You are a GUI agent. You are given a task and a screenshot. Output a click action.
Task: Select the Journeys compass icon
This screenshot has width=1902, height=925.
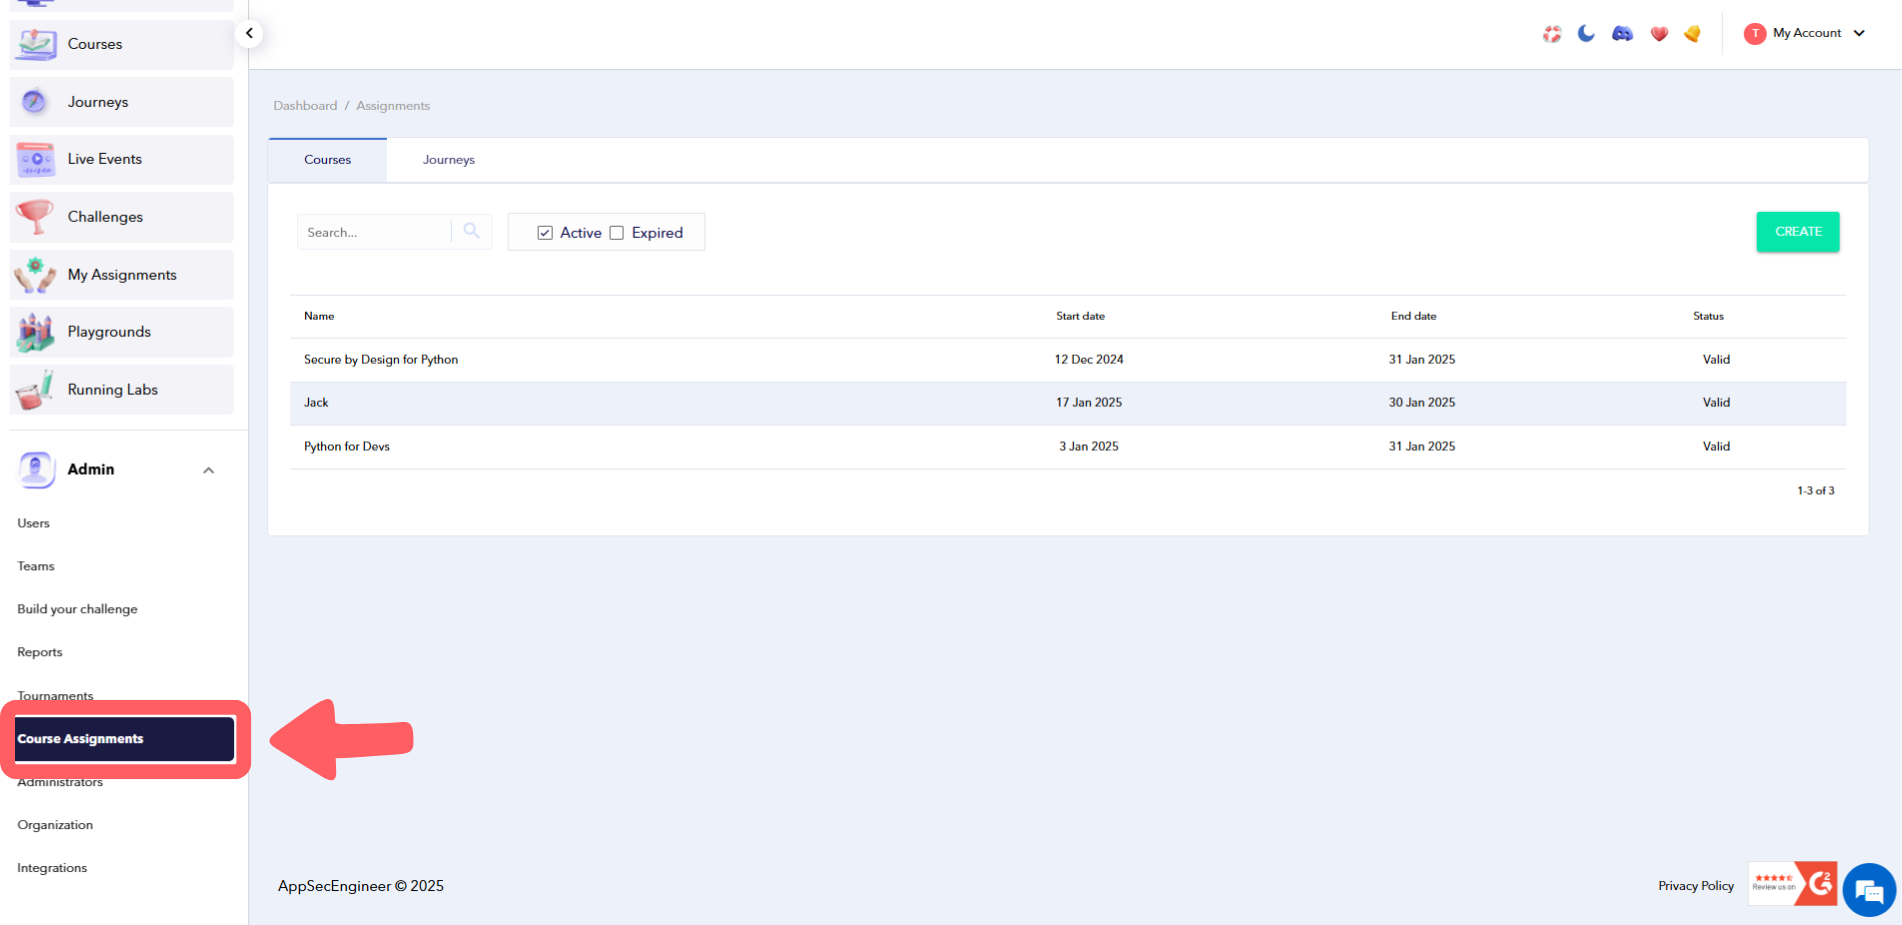coord(36,101)
